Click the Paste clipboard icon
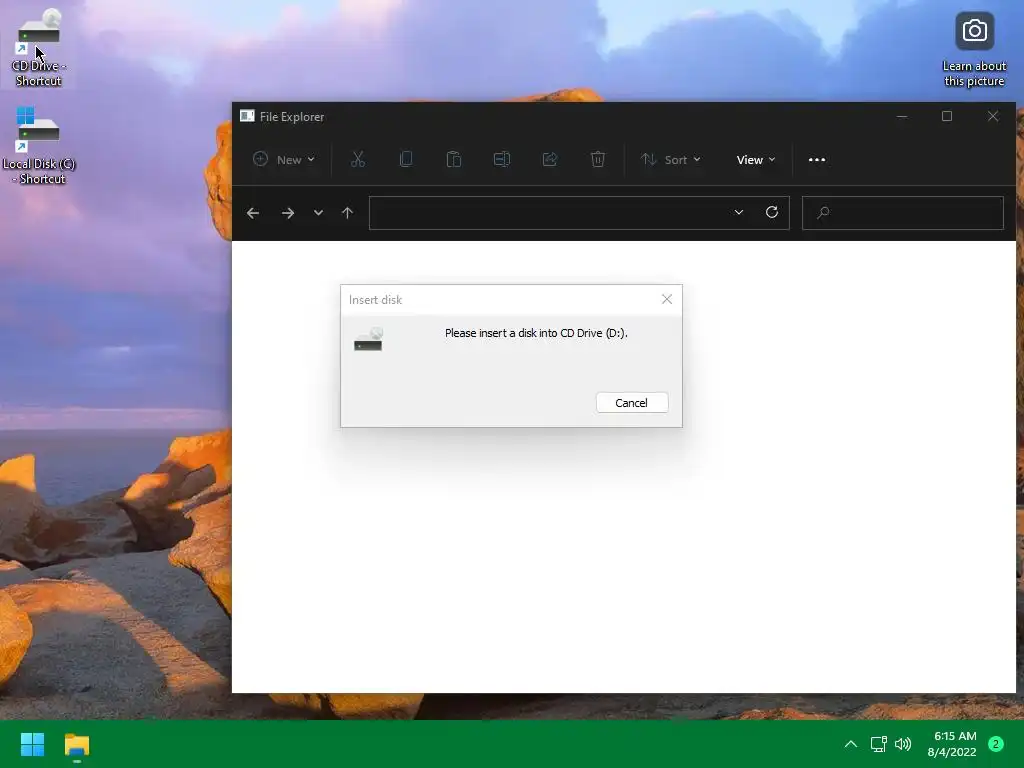This screenshot has height=768, width=1024. 453,159
